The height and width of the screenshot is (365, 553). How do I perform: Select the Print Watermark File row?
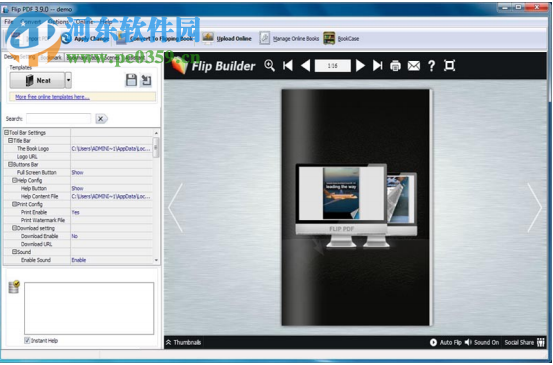(78, 220)
